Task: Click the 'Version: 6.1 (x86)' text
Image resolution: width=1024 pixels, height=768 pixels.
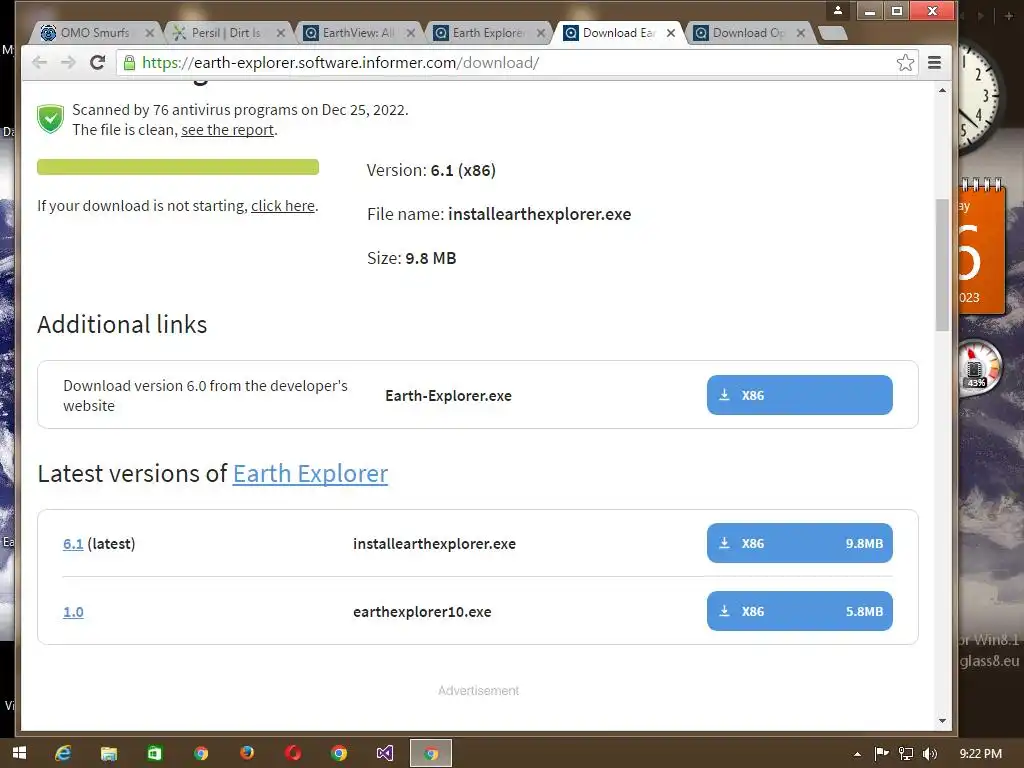Action: (x=431, y=170)
